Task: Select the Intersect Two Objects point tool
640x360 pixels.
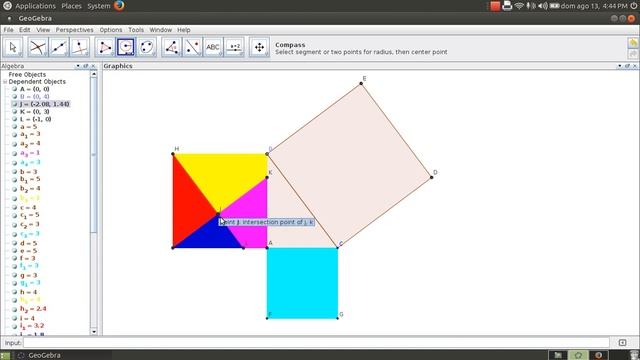Action: click(38, 47)
